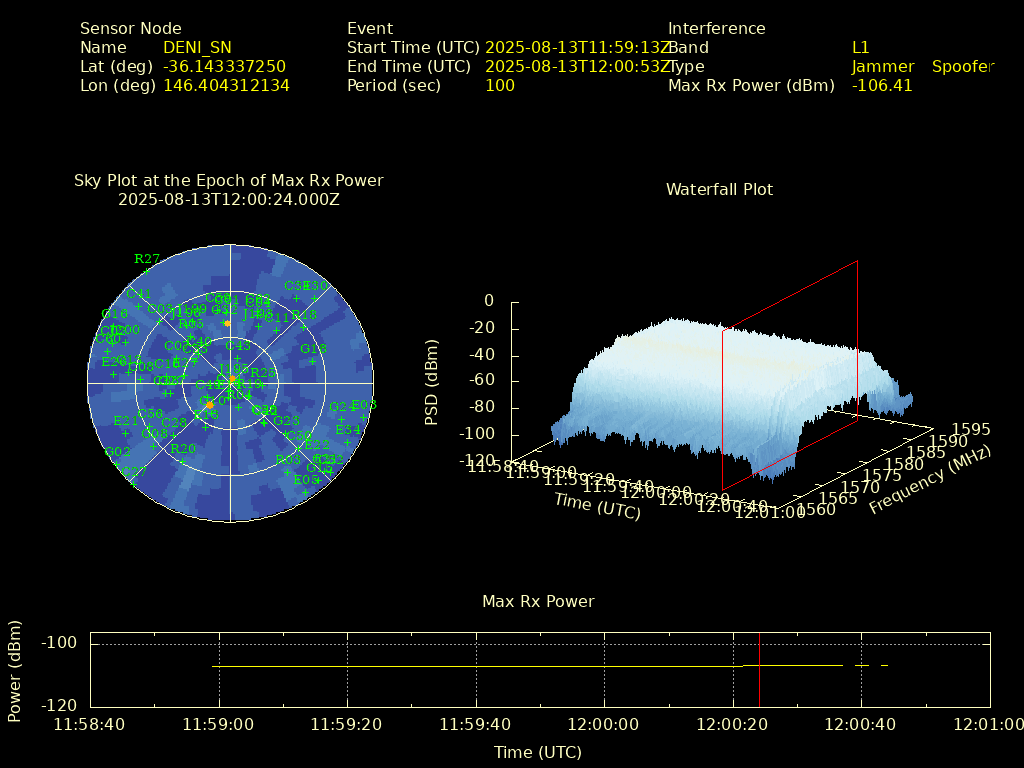This screenshot has height=768, width=1024.
Task: Click the Spoofer interference type label
Action: pyautogui.click(x=962, y=67)
